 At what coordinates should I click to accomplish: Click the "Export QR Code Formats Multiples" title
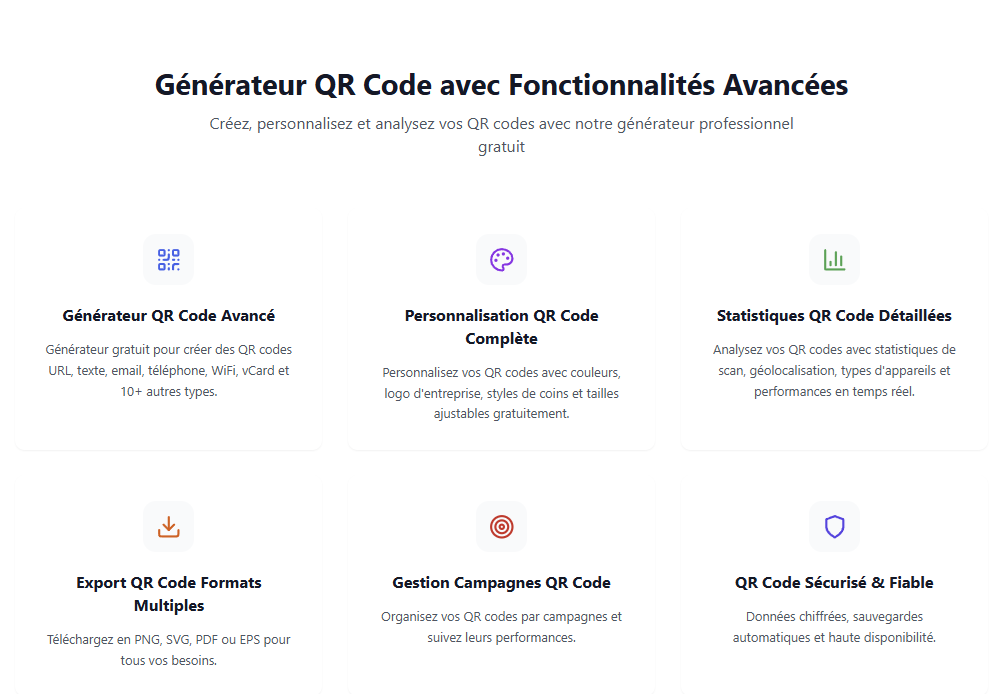(x=168, y=594)
